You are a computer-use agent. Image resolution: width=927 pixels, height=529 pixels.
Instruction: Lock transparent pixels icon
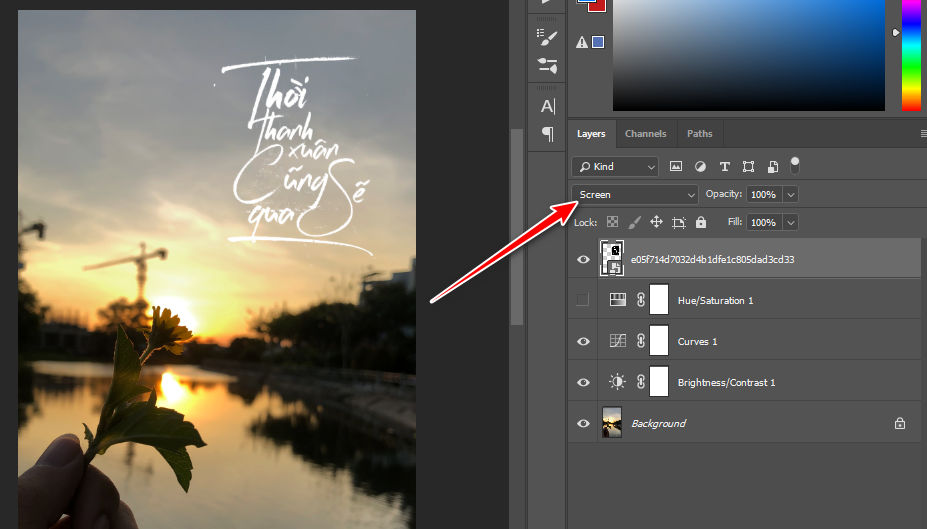(612, 222)
